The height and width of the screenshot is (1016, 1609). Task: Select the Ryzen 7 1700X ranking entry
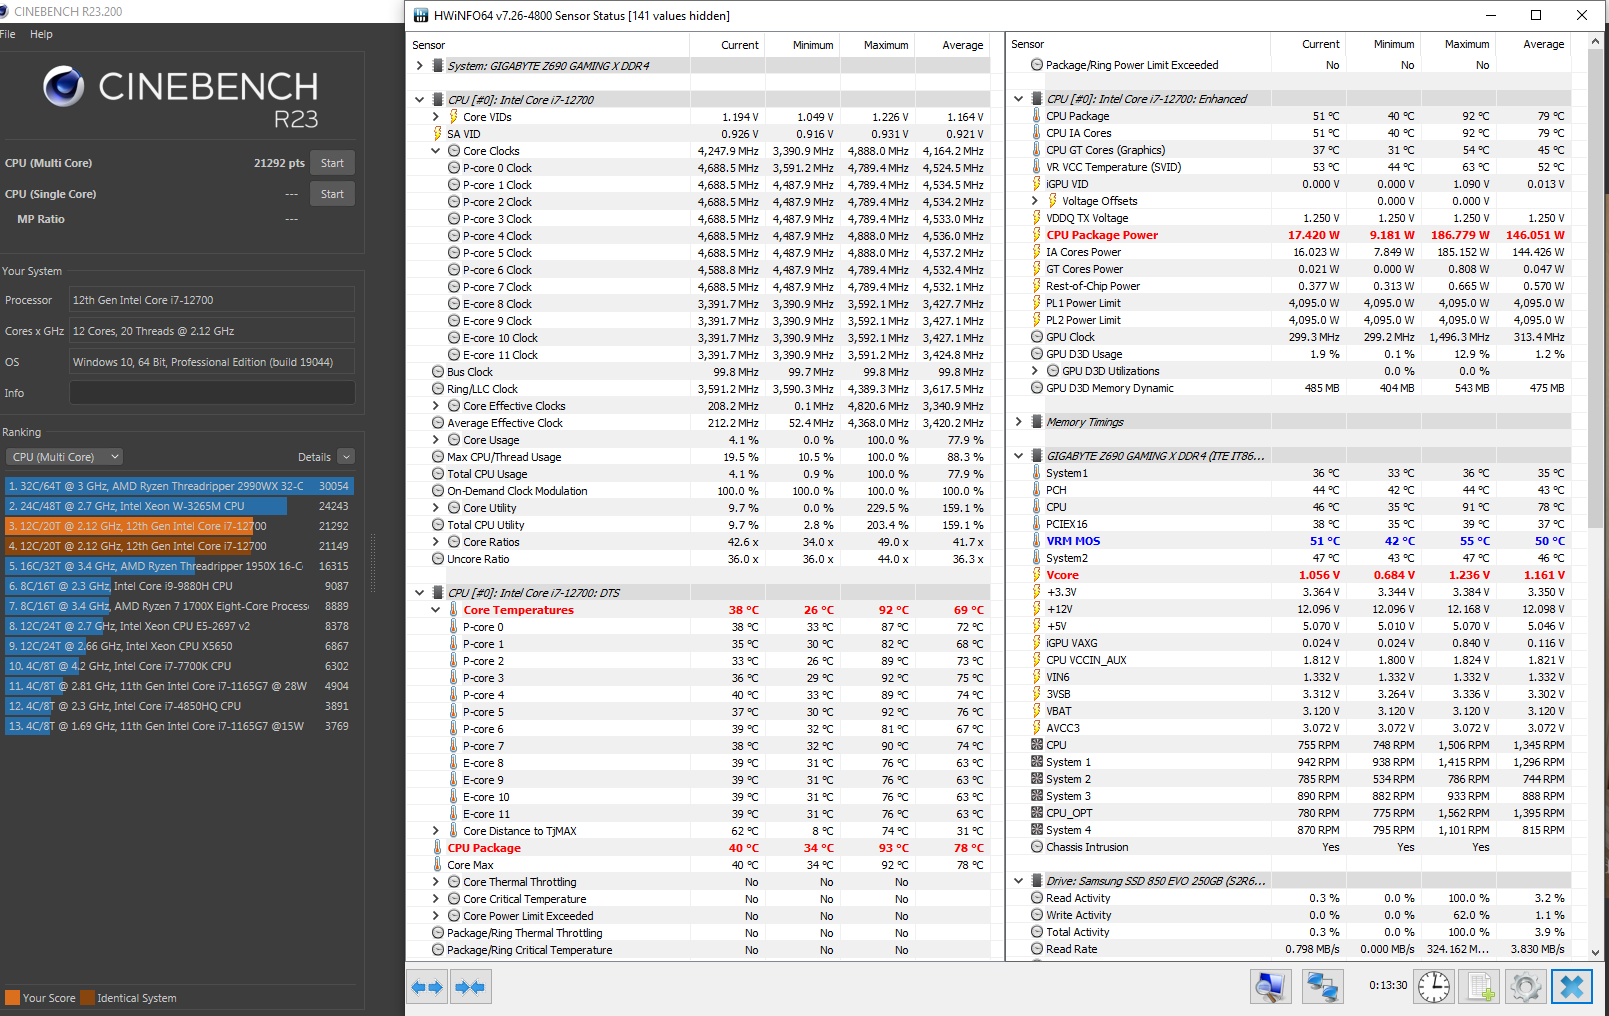coord(179,606)
